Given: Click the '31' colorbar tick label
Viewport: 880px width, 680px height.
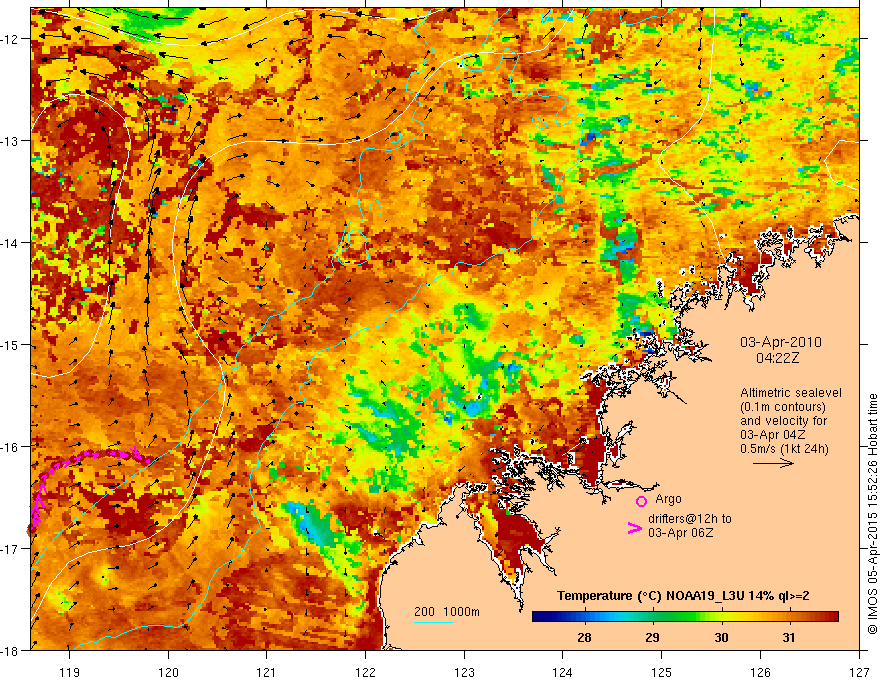Looking at the screenshot, I should (x=789, y=637).
